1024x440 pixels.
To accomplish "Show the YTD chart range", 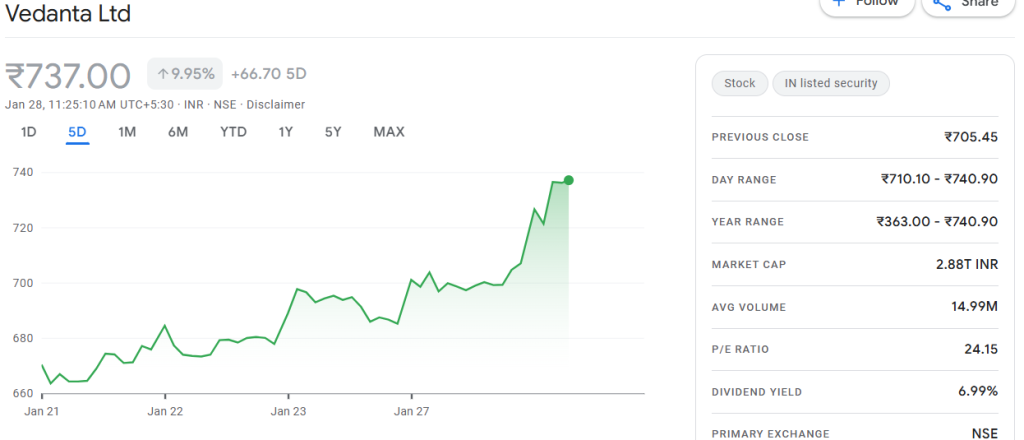I will tap(233, 133).
